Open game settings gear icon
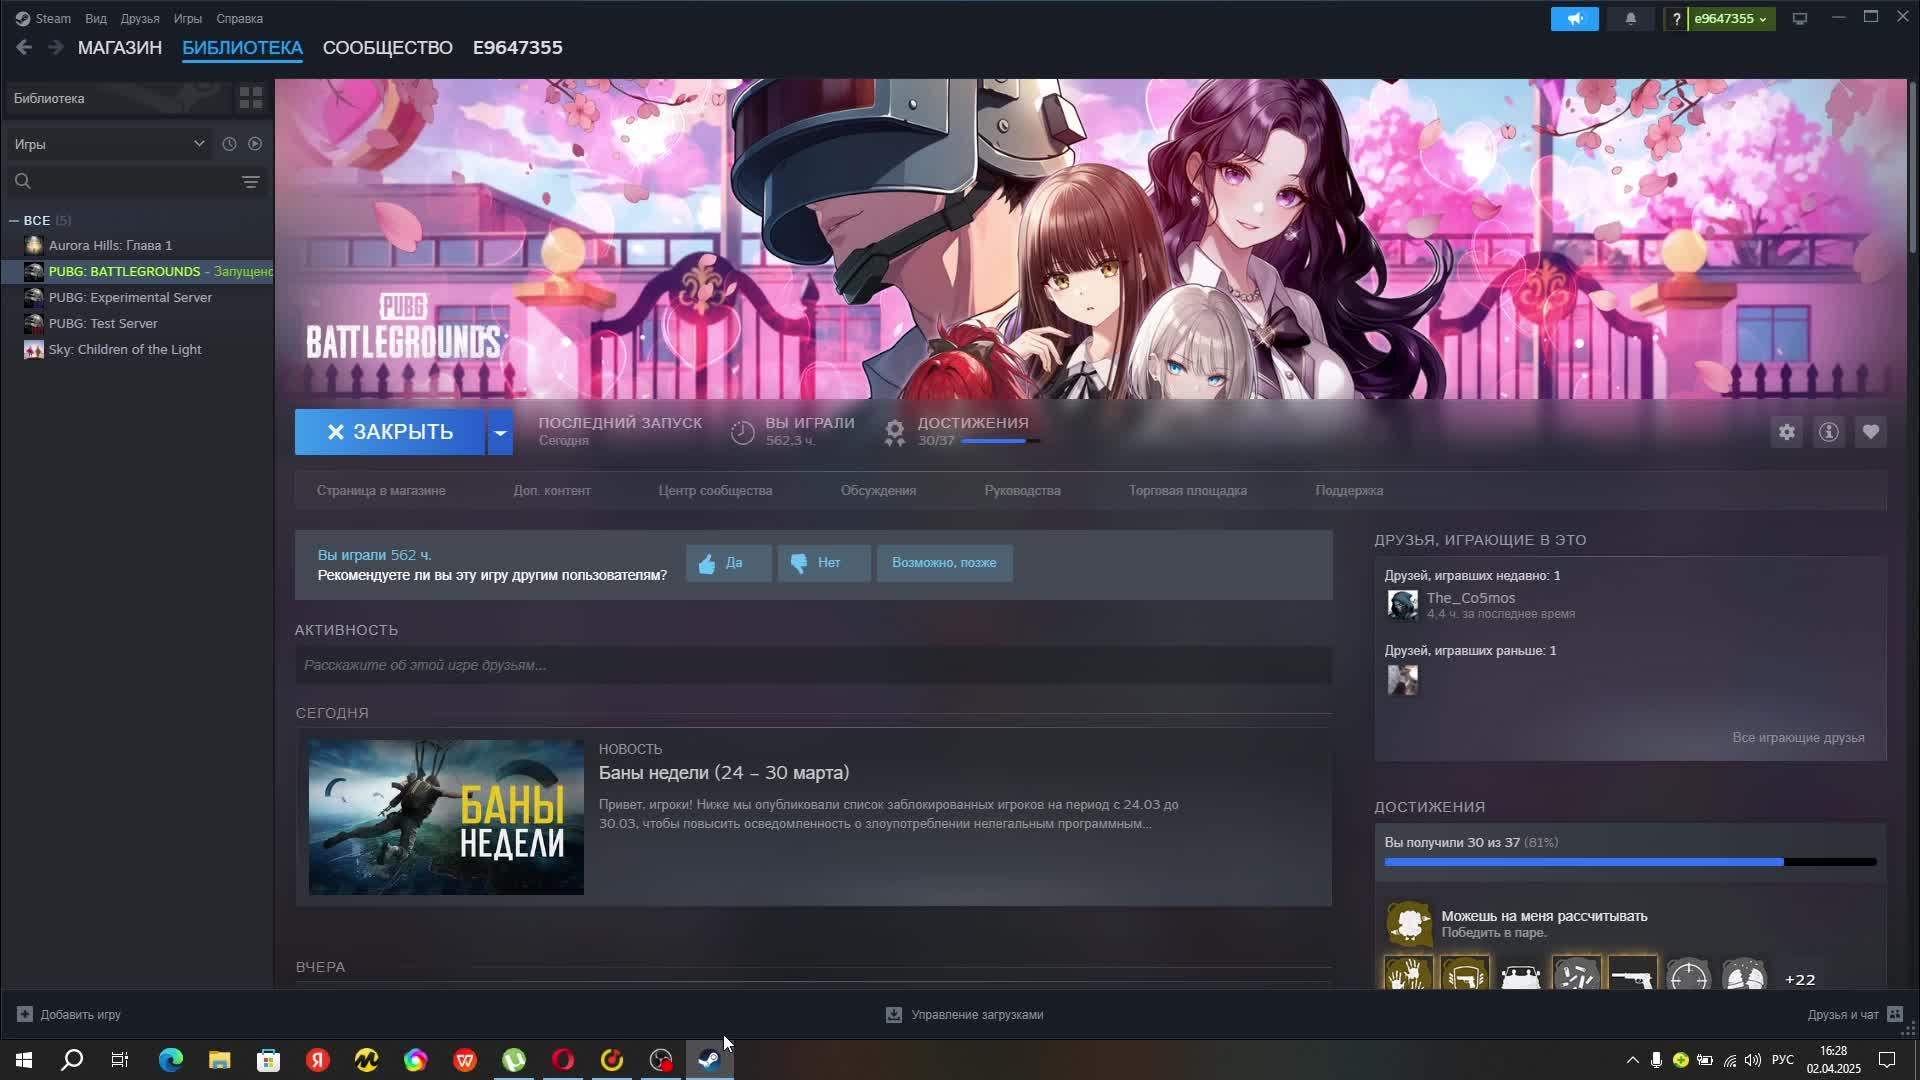 1787,432
